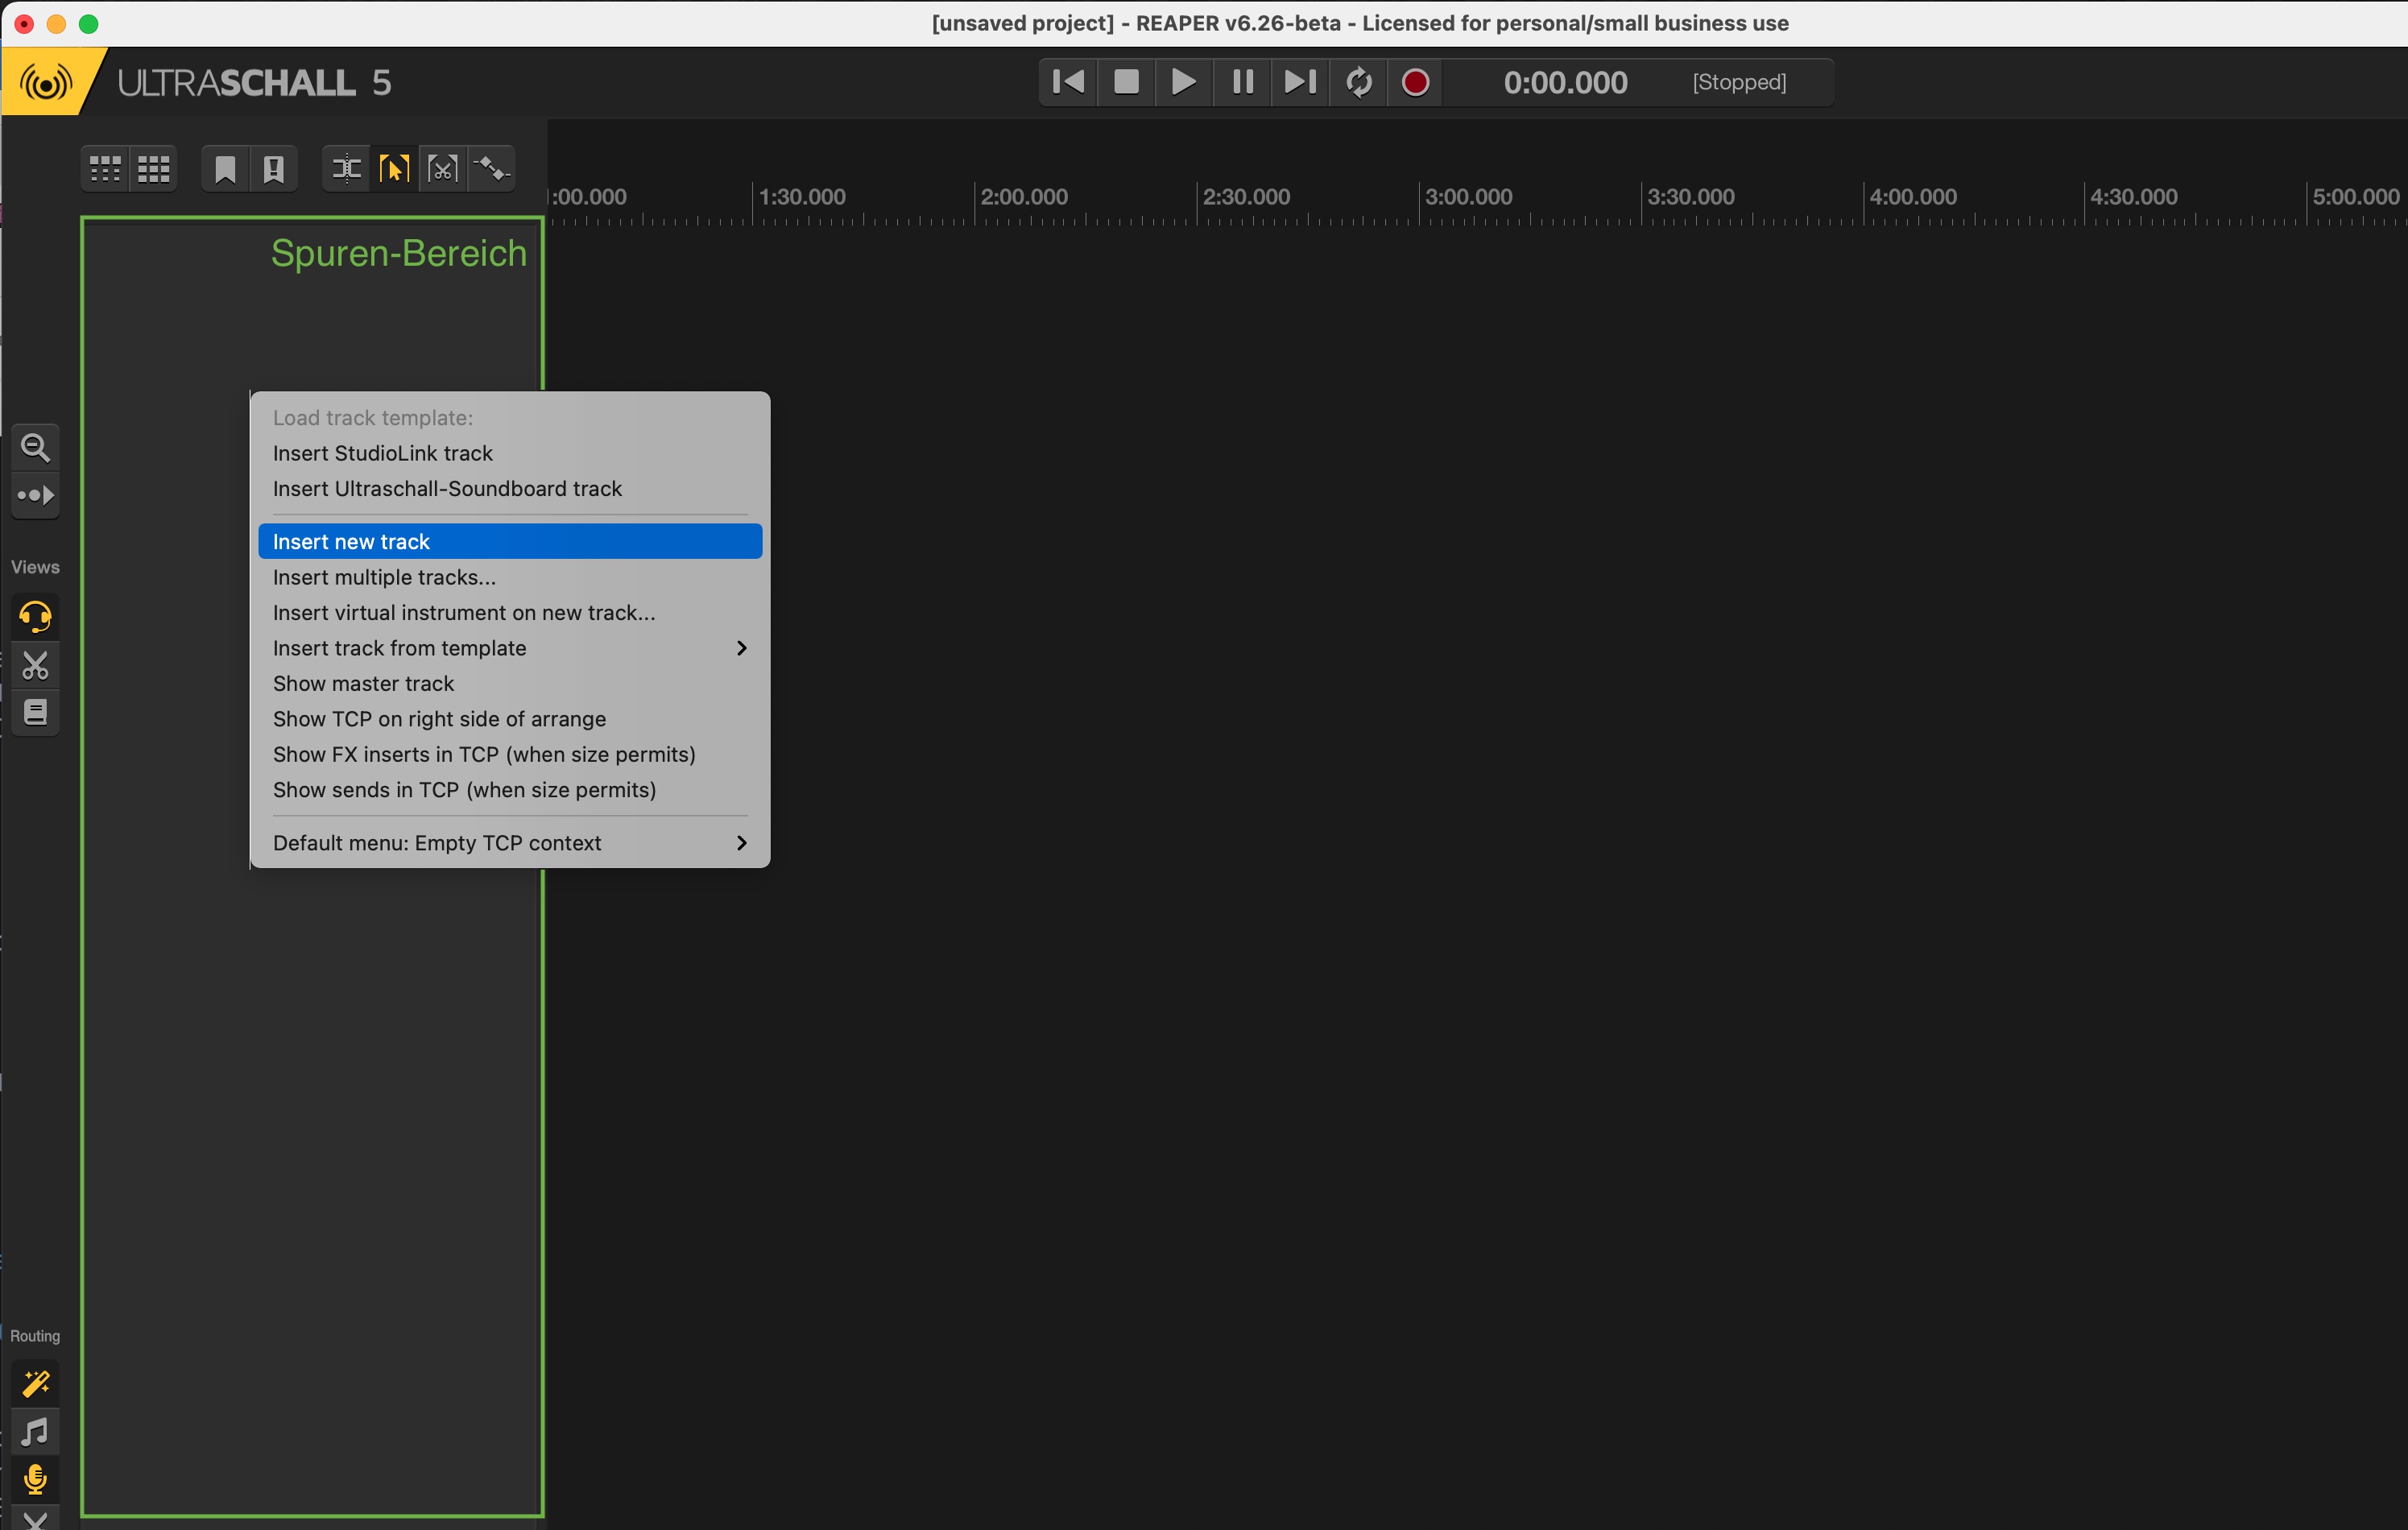Screen dimensions: 2408x1530
Task: Click the microphone routing icon
Action: click(35, 1478)
